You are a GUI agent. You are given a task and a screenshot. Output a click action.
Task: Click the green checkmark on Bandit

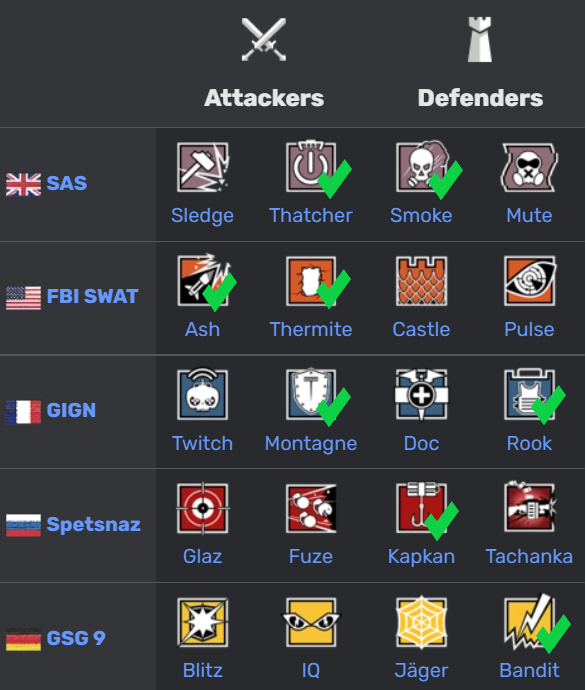(554, 634)
